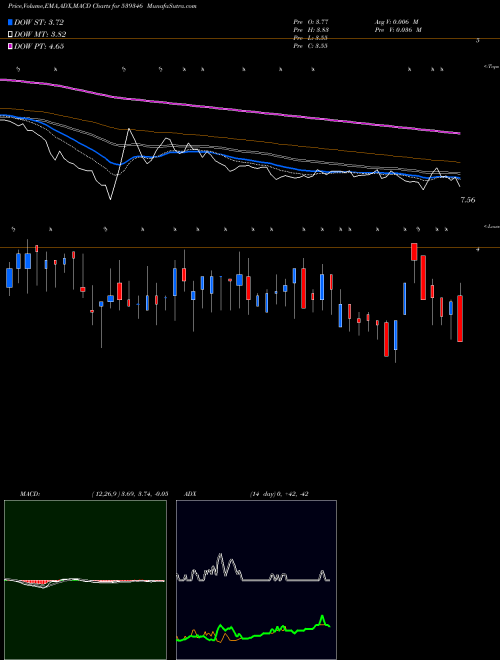Click the white DOW MT legend swatch
Screen dimensions: 500x660
[10, 35]
